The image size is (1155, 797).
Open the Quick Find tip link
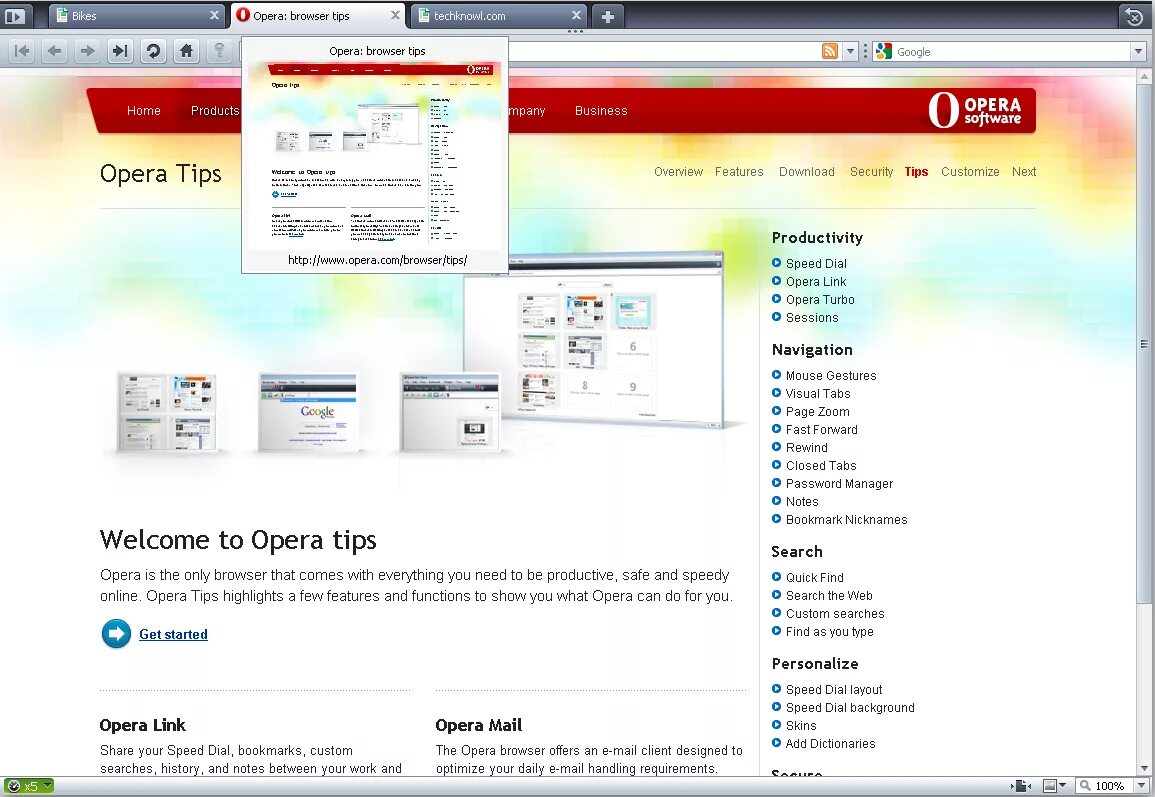click(x=815, y=577)
